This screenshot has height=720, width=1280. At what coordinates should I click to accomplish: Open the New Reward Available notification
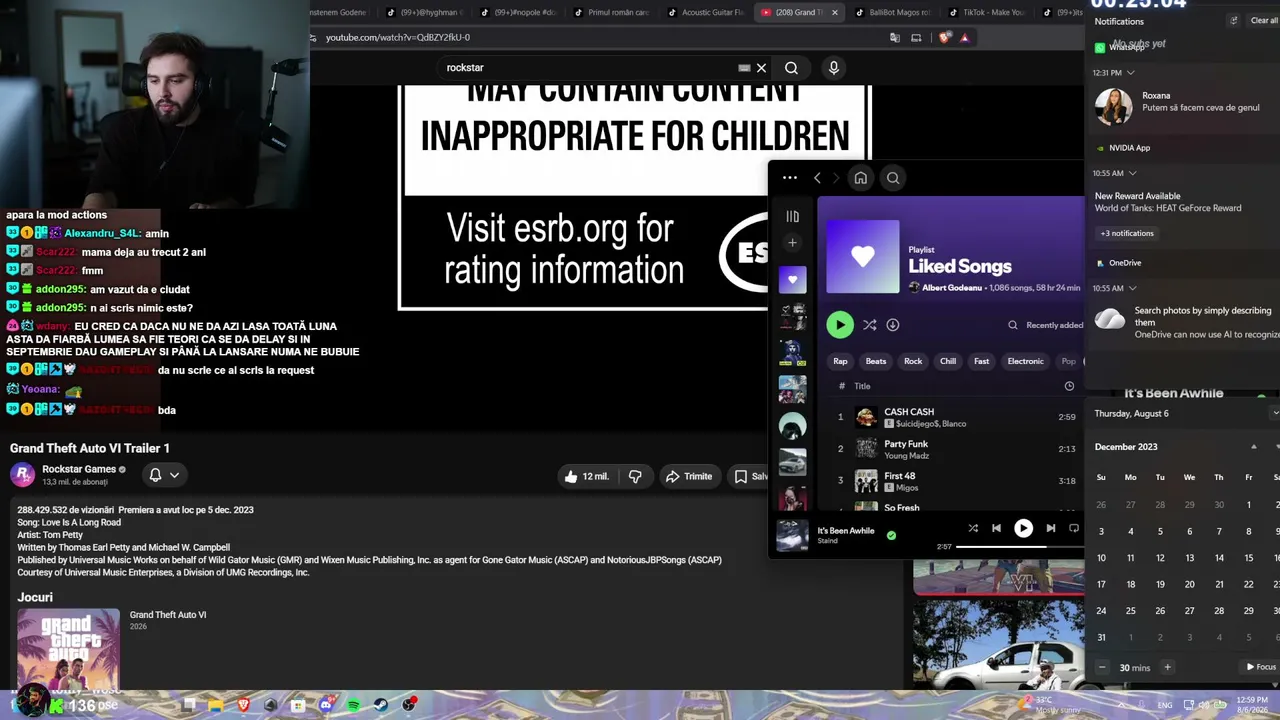pyautogui.click(x=1184, y=202)
